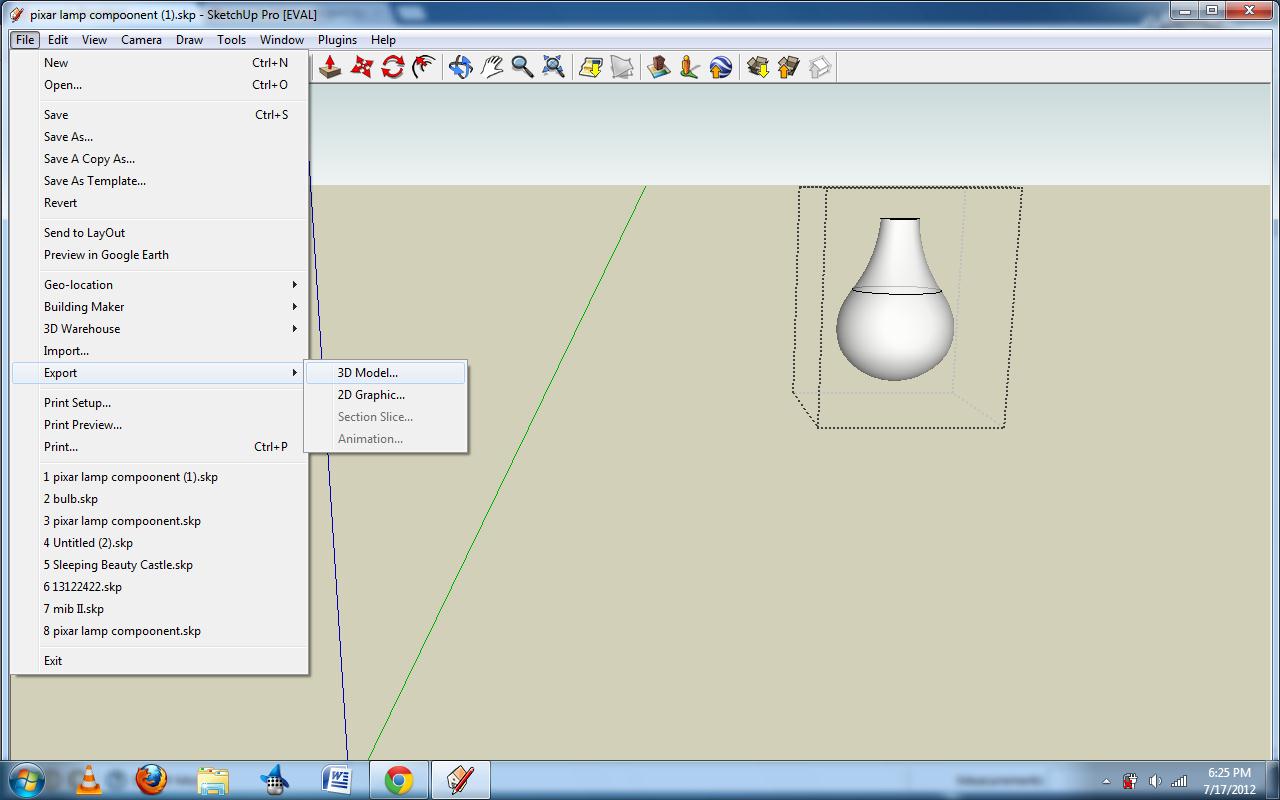1280x800 pixels.
Task: Click the Add New Building icon
Action: tap(658, 67)
